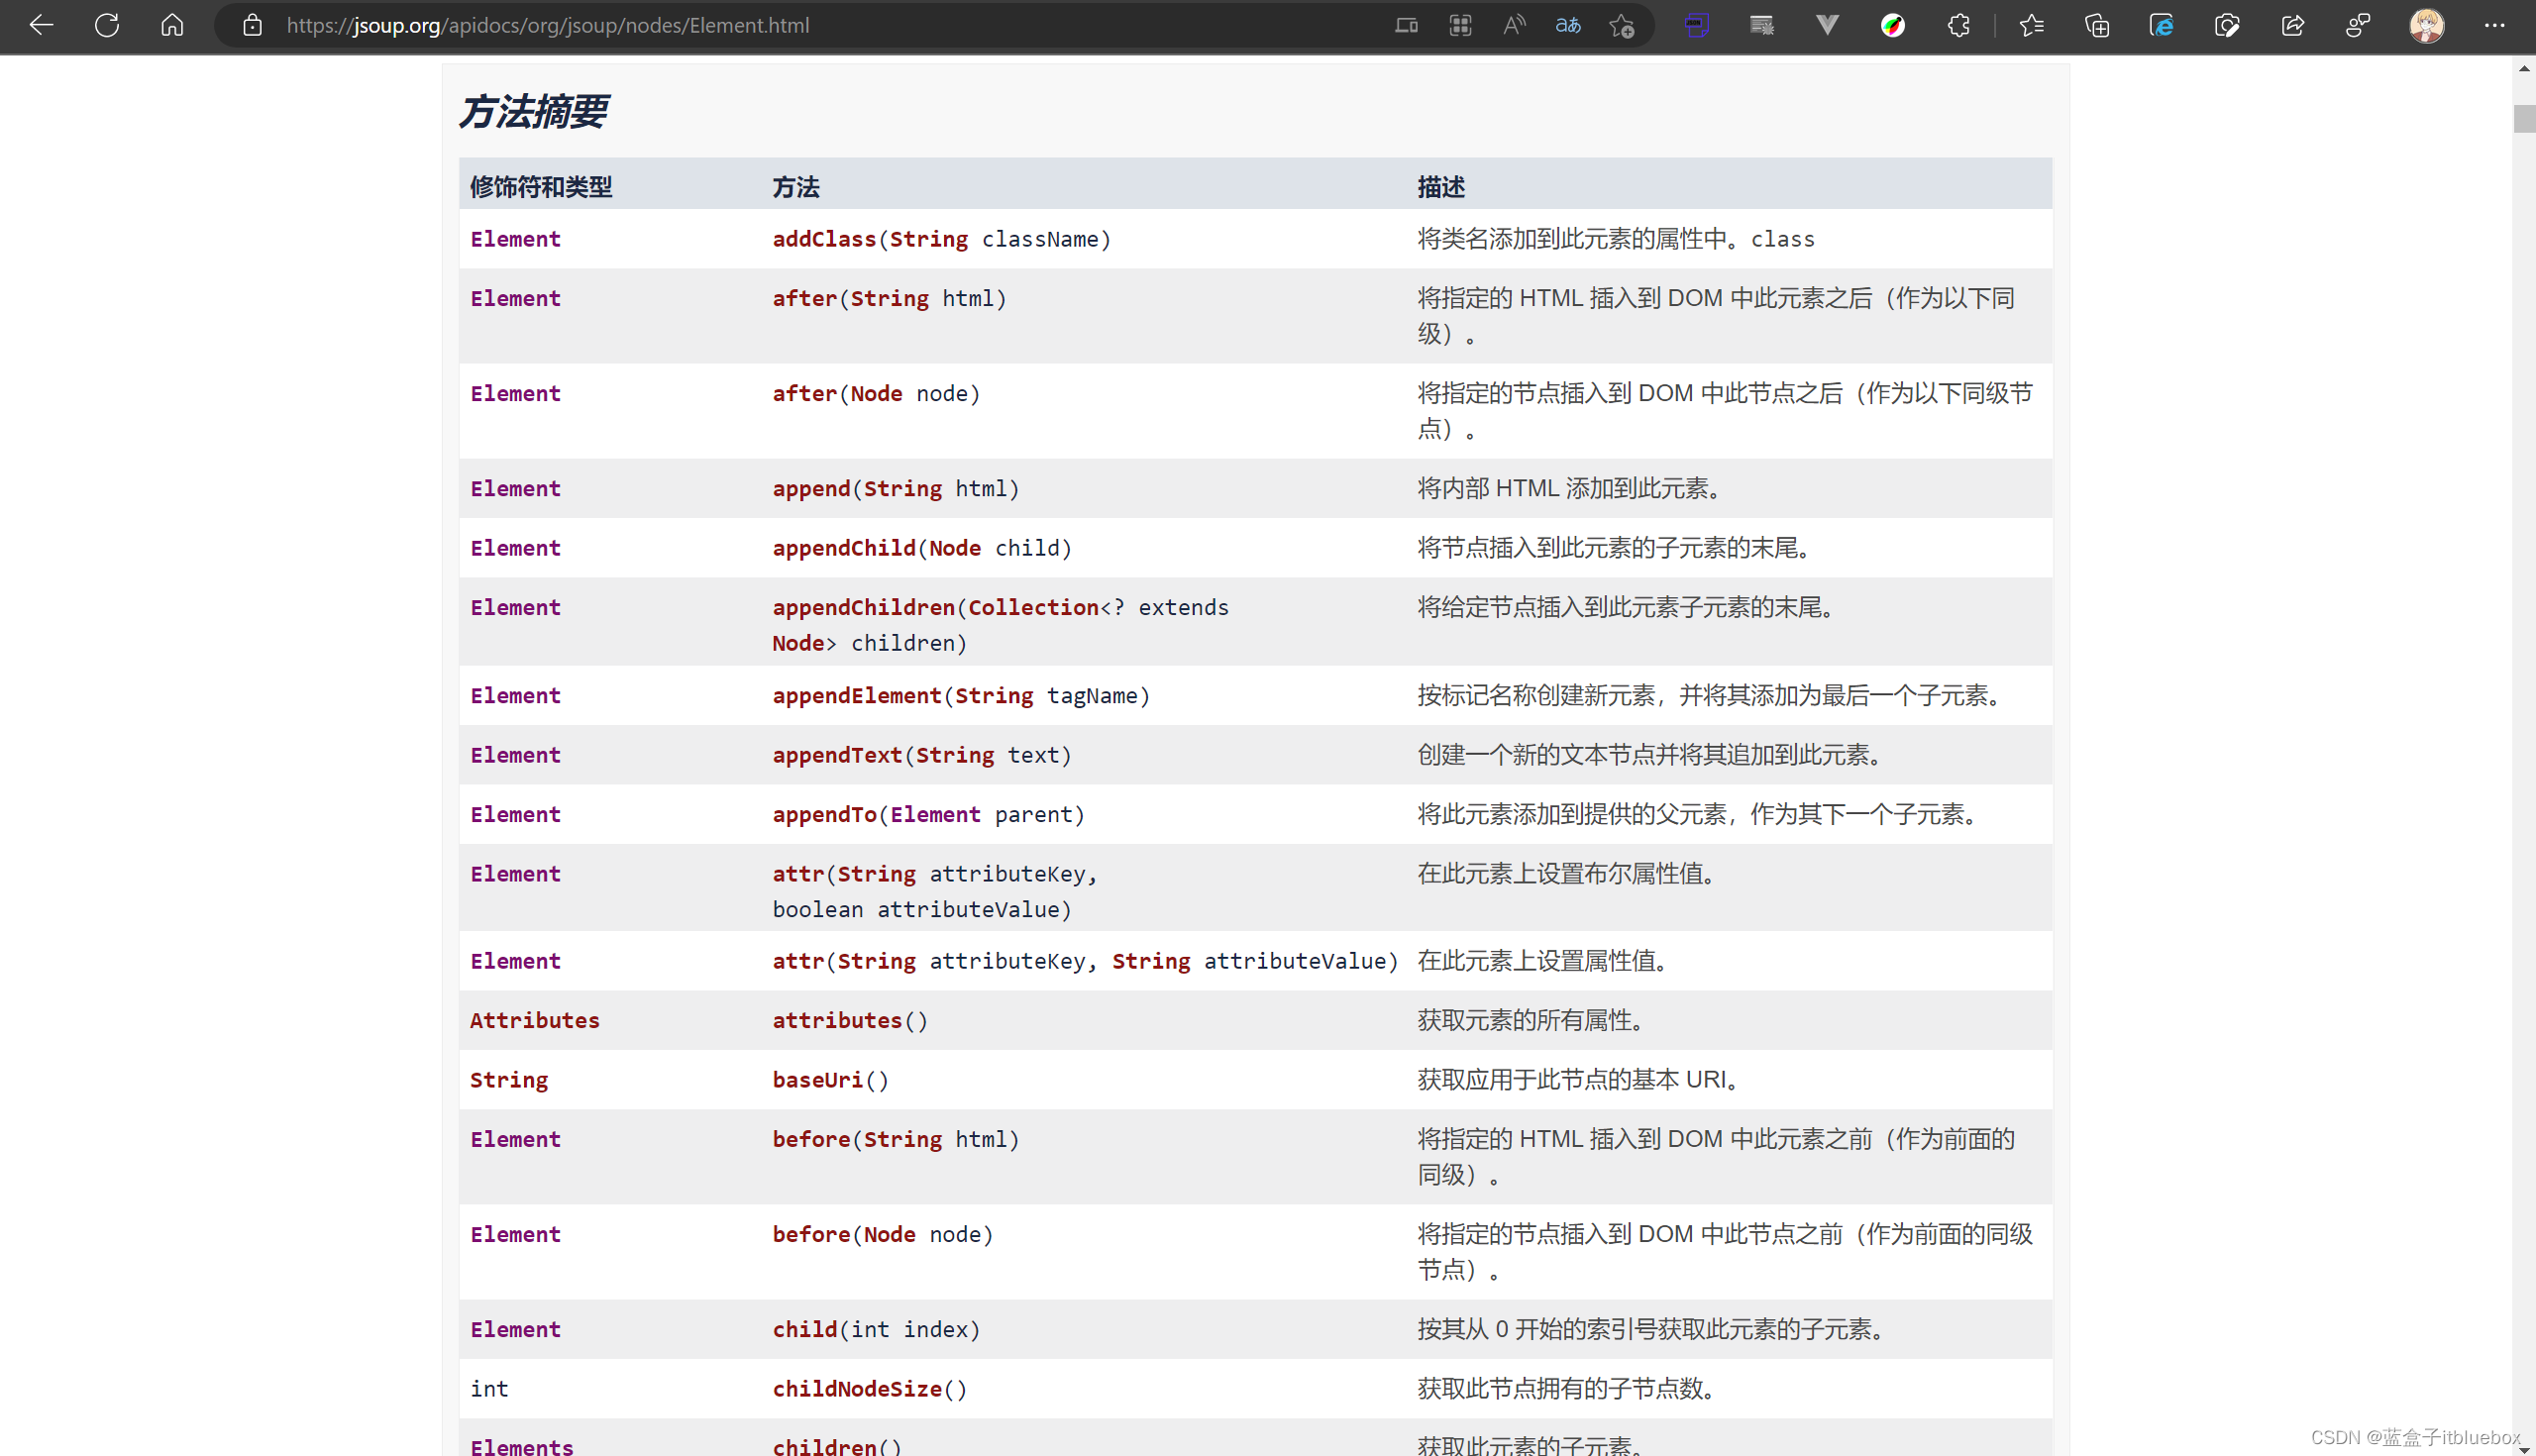
Task: Open the Extensions puzzle-piece menu
Action: 1958,25
